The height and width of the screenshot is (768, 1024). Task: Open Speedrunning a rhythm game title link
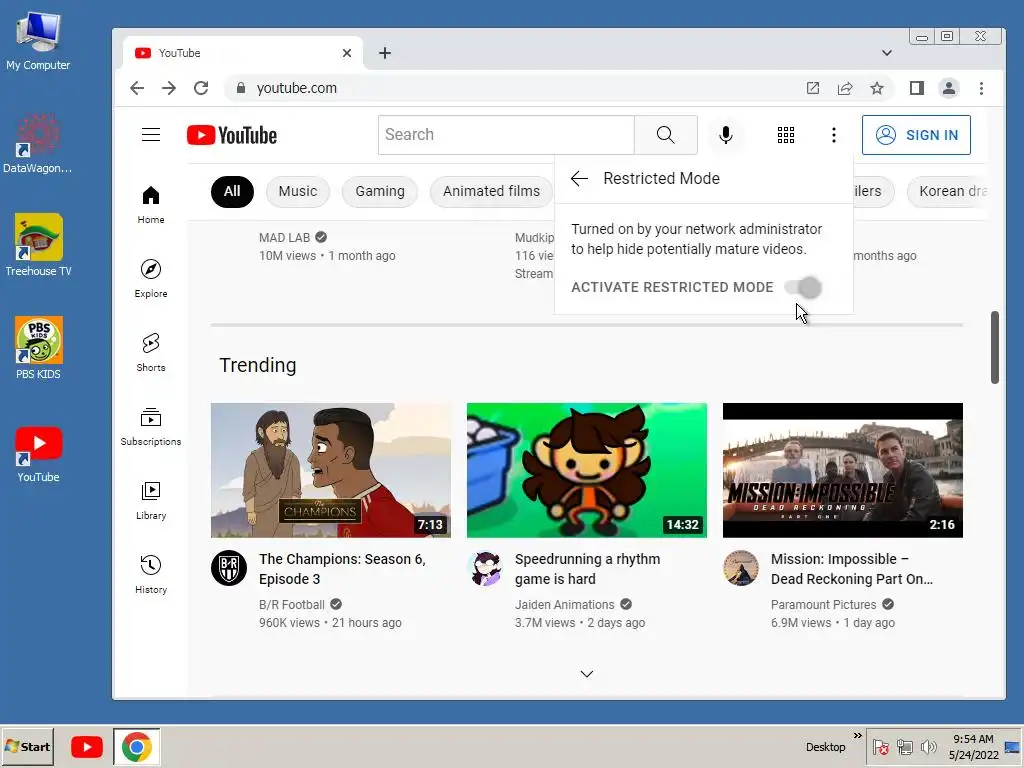[587, 569]
